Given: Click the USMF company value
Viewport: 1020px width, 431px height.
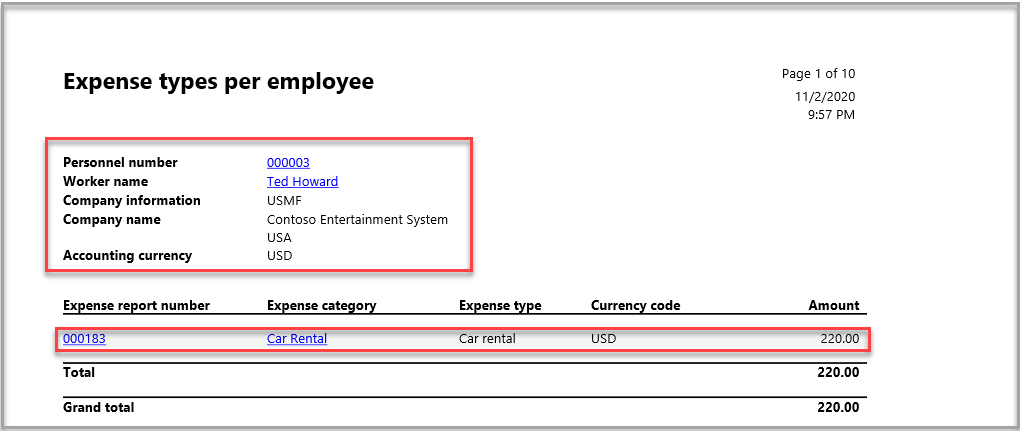Looking at the screenshot, I should pyautogui.click(x=284, y=200).
